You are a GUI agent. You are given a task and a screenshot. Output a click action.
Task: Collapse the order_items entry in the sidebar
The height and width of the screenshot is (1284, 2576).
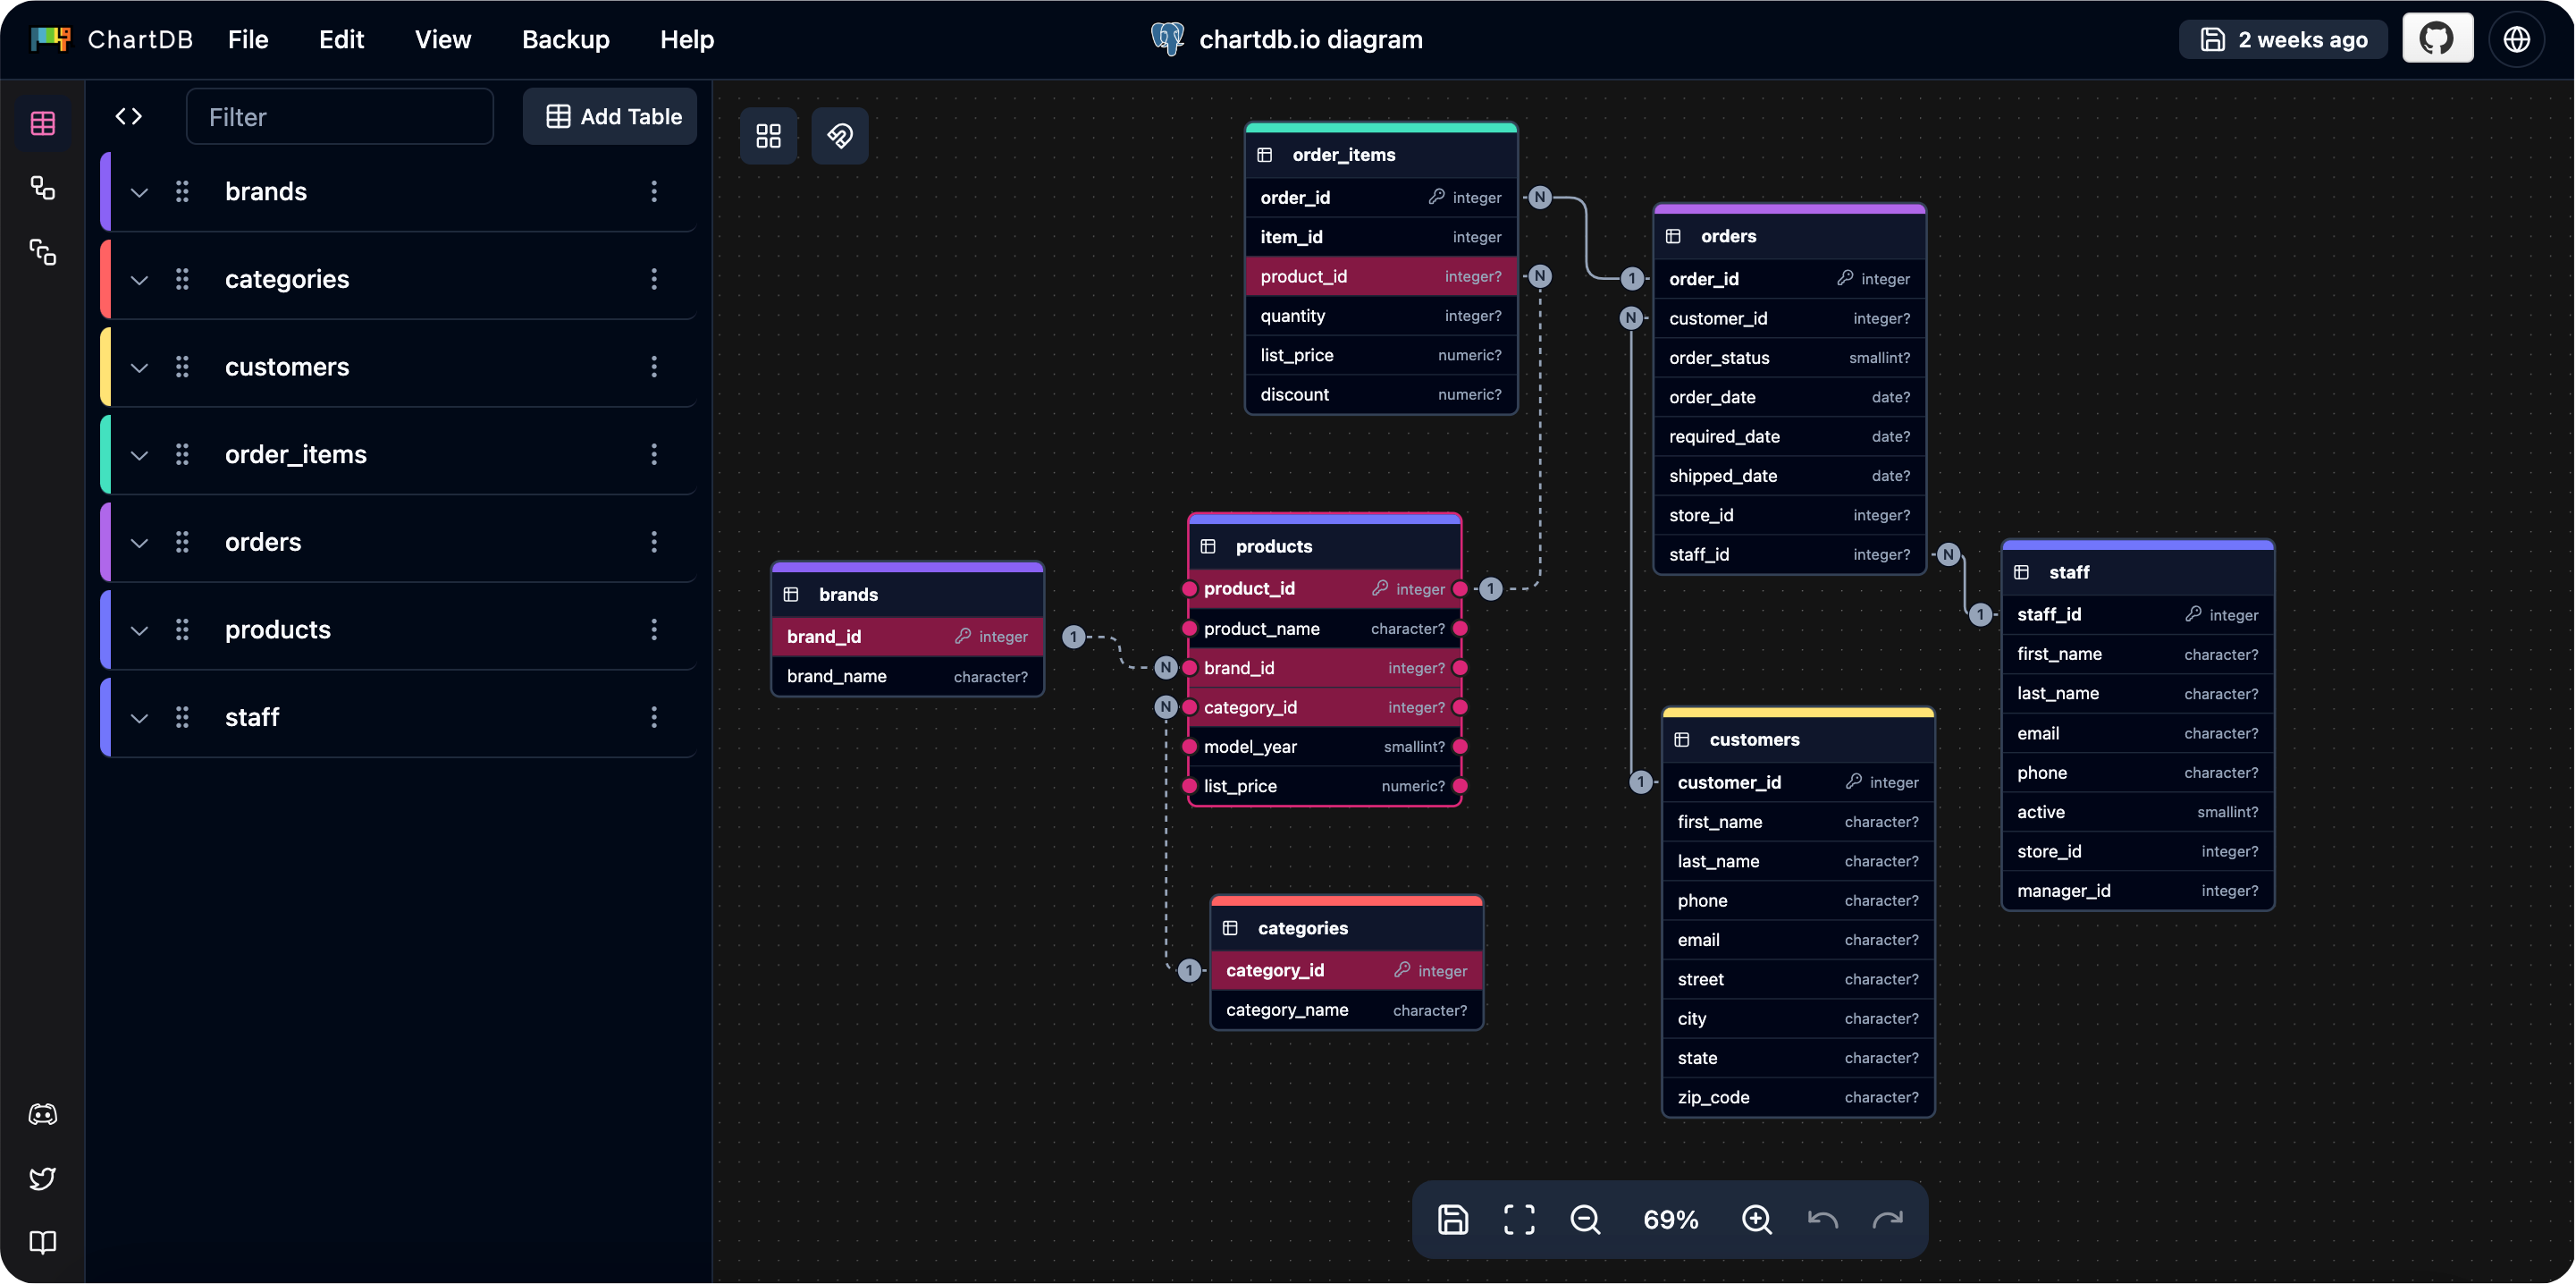(x=139, y=455)
